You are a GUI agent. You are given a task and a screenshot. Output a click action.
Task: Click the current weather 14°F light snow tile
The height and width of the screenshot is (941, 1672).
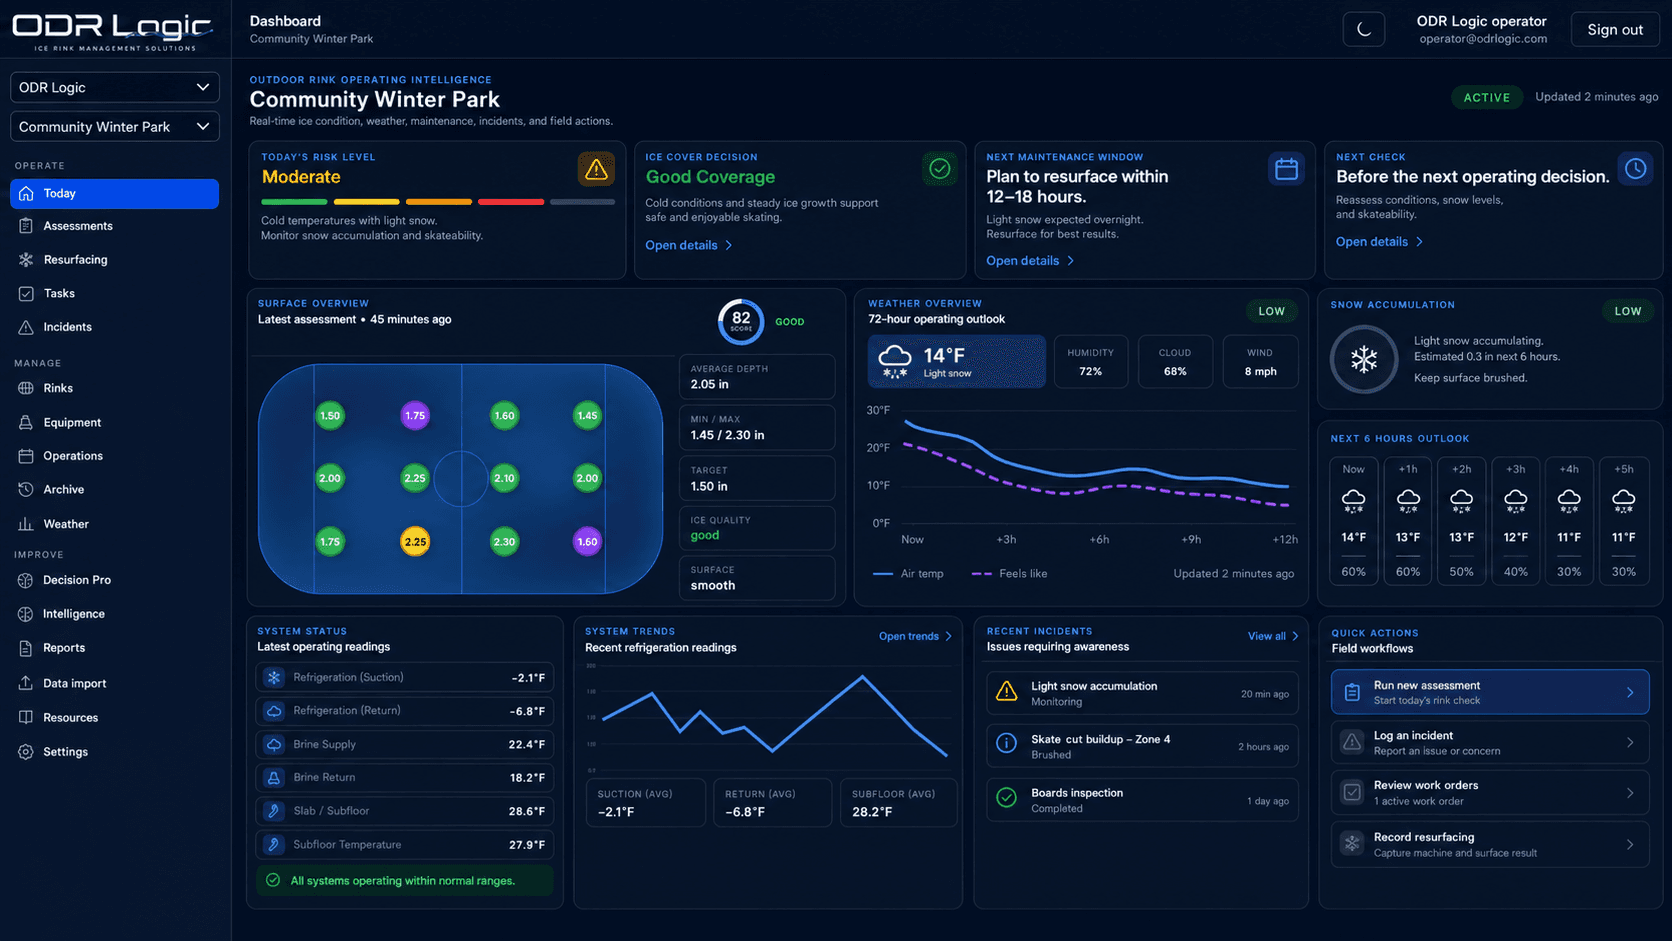[956, 362]
